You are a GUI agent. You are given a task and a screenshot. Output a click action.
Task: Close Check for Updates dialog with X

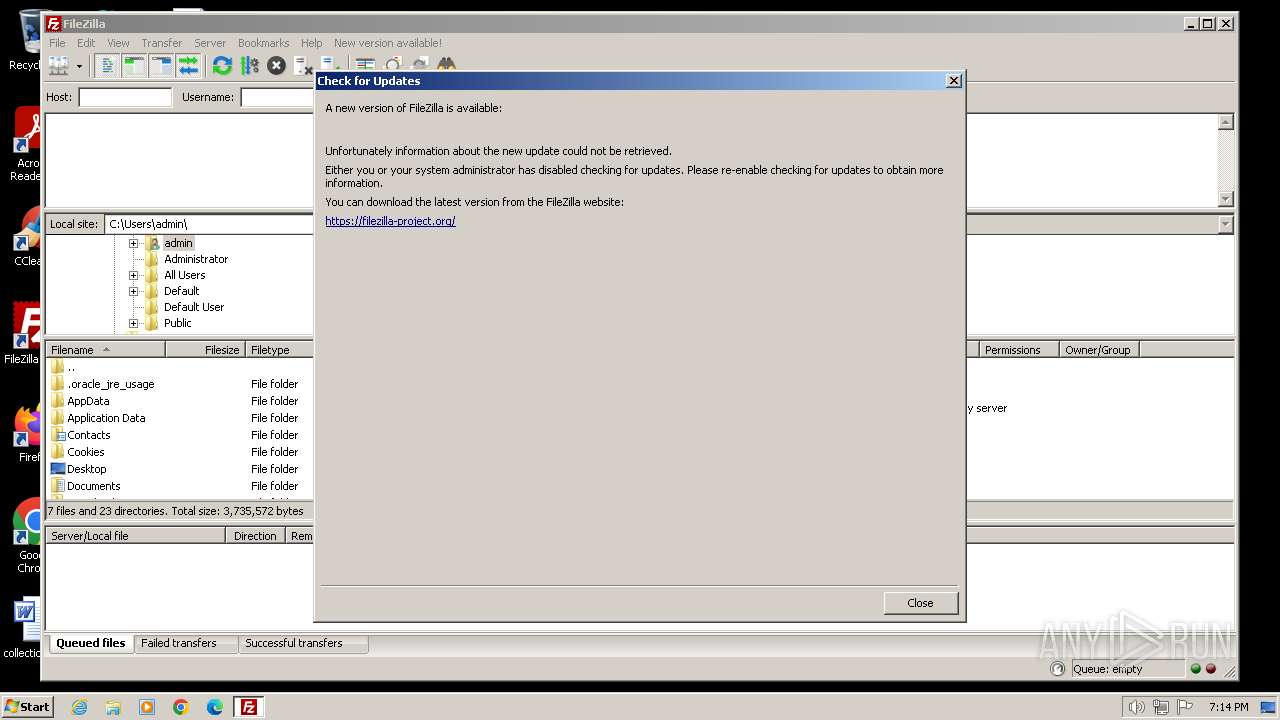(953, 81)
